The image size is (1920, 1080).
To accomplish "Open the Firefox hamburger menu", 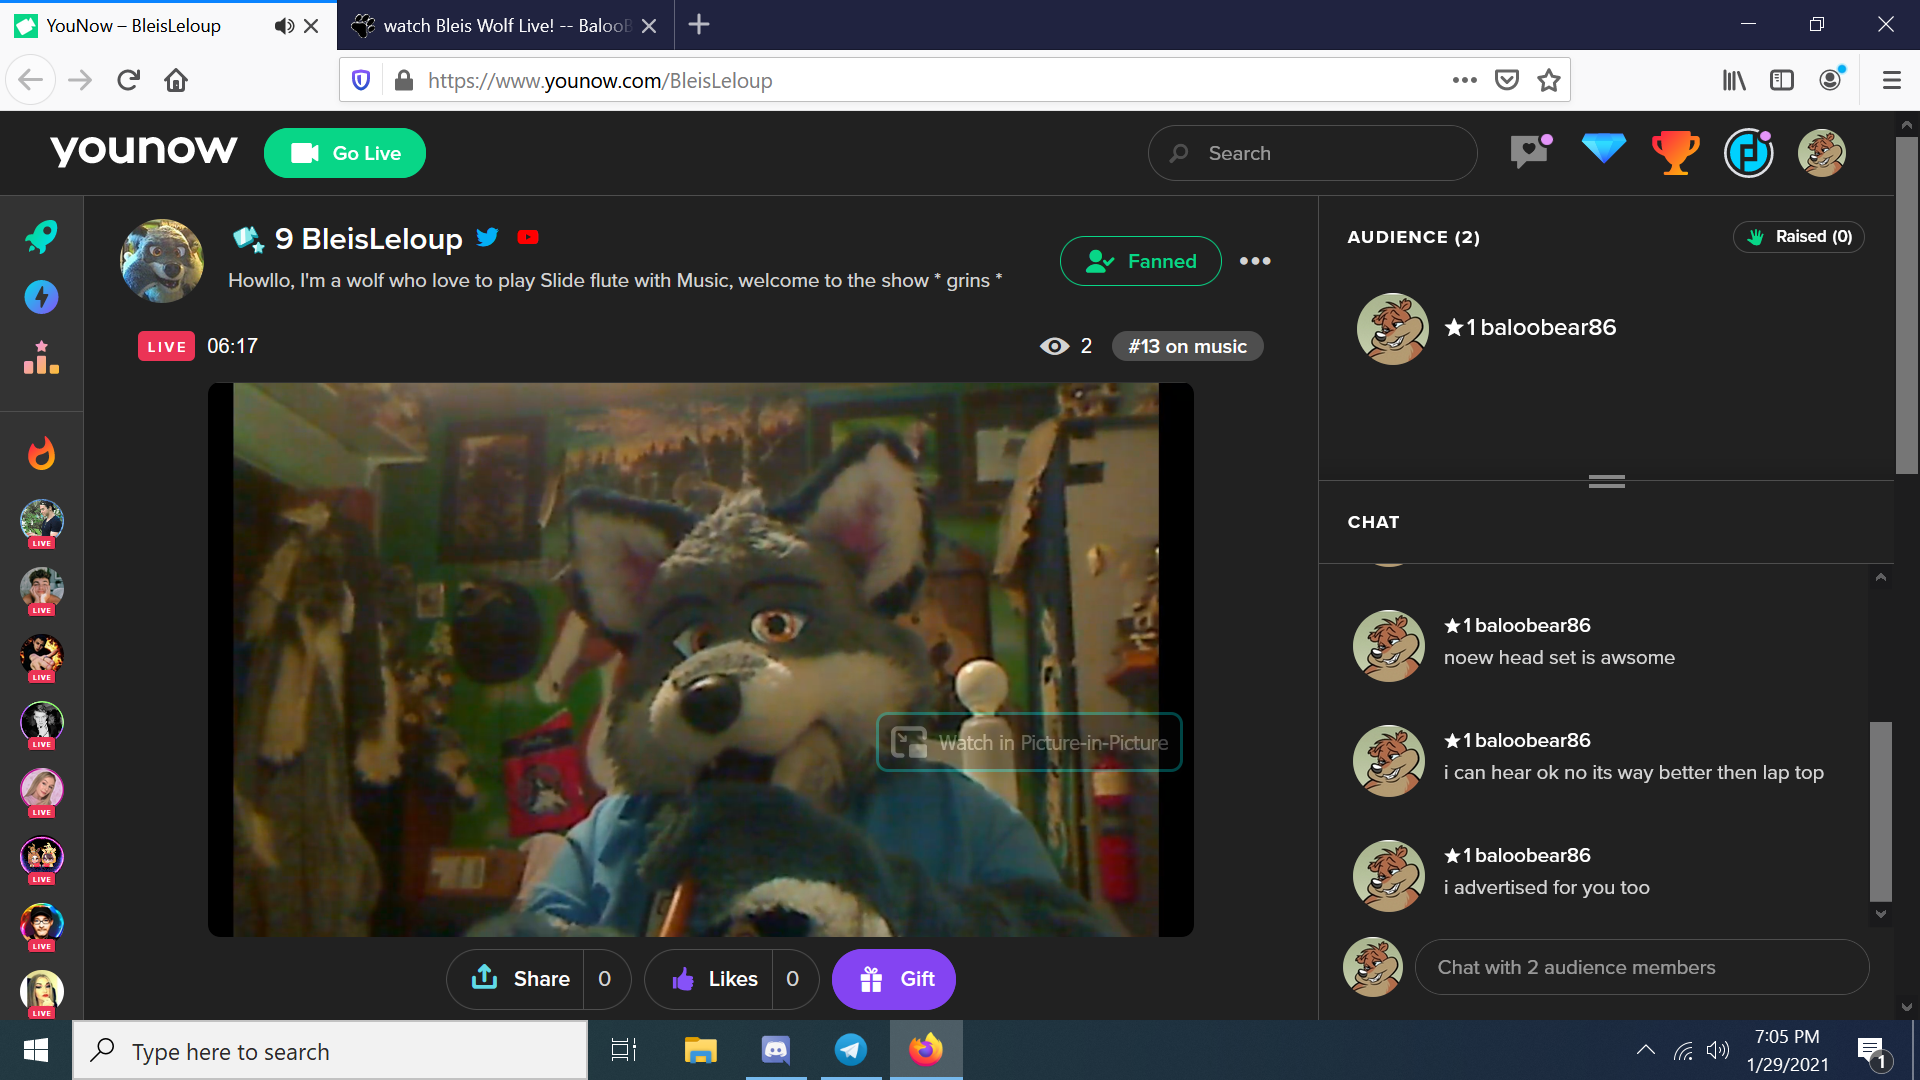I will (x=1891, y=80).
